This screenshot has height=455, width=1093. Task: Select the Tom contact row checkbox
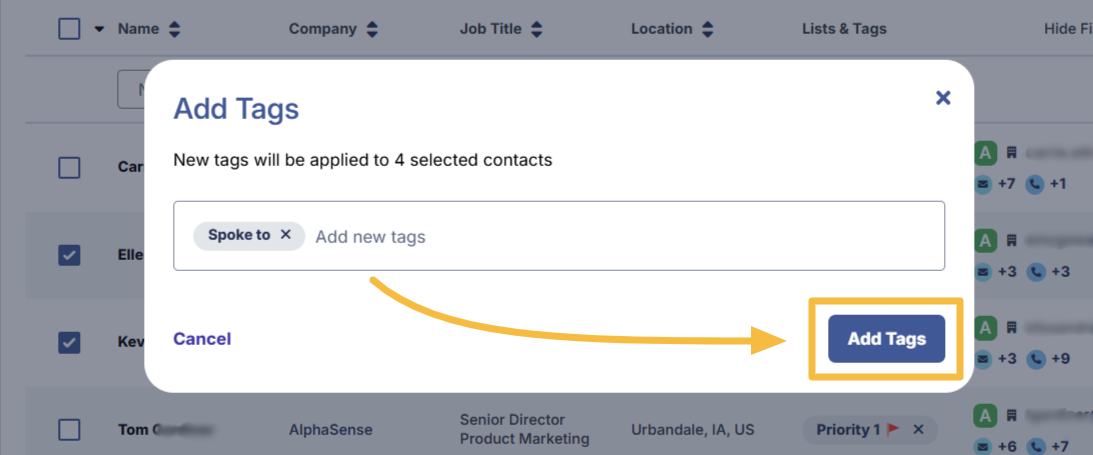click(x=69, y=430)
